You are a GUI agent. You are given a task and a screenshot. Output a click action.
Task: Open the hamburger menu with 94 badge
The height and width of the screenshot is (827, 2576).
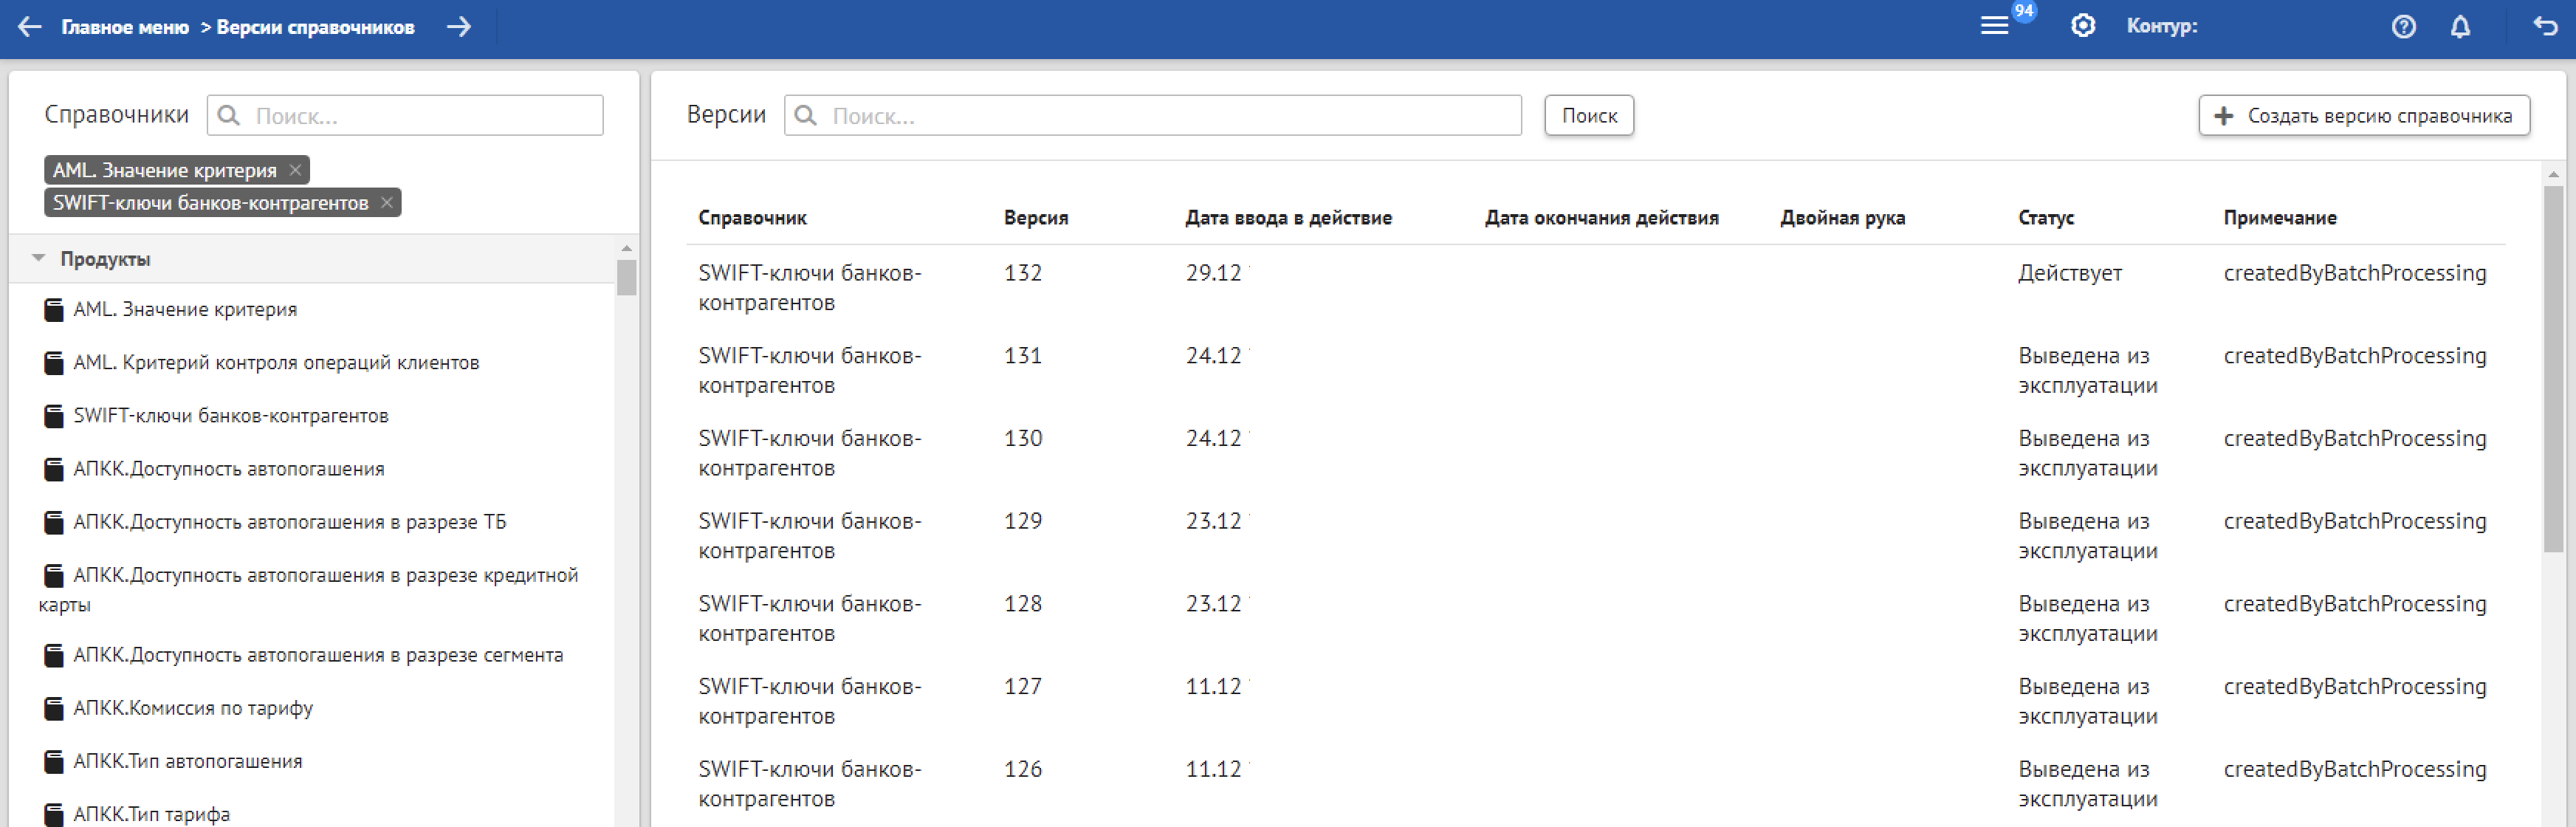pos(1994,26)
